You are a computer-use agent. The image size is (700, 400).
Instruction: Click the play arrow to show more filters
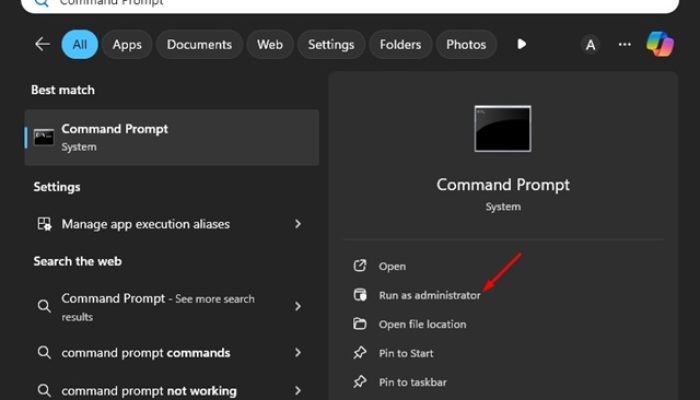click(x=521, y=44)
